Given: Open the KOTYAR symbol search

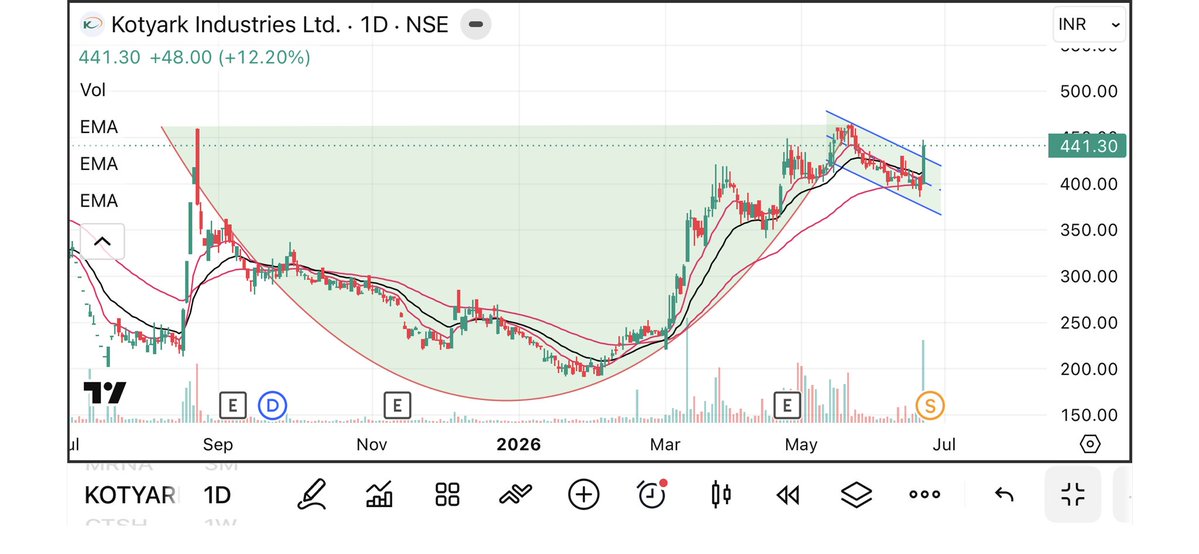Looking at the screenshot, I should (x=130, y=496).
